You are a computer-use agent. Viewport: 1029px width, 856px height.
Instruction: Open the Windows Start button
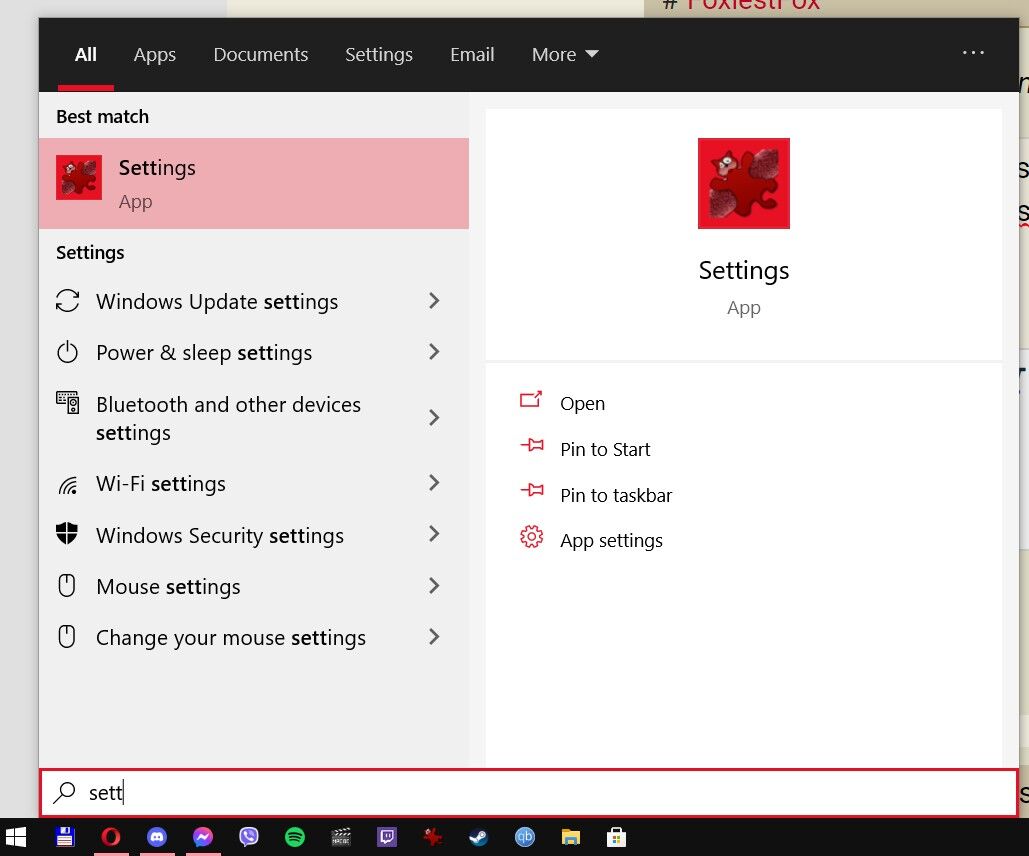(x=16, y=837)
